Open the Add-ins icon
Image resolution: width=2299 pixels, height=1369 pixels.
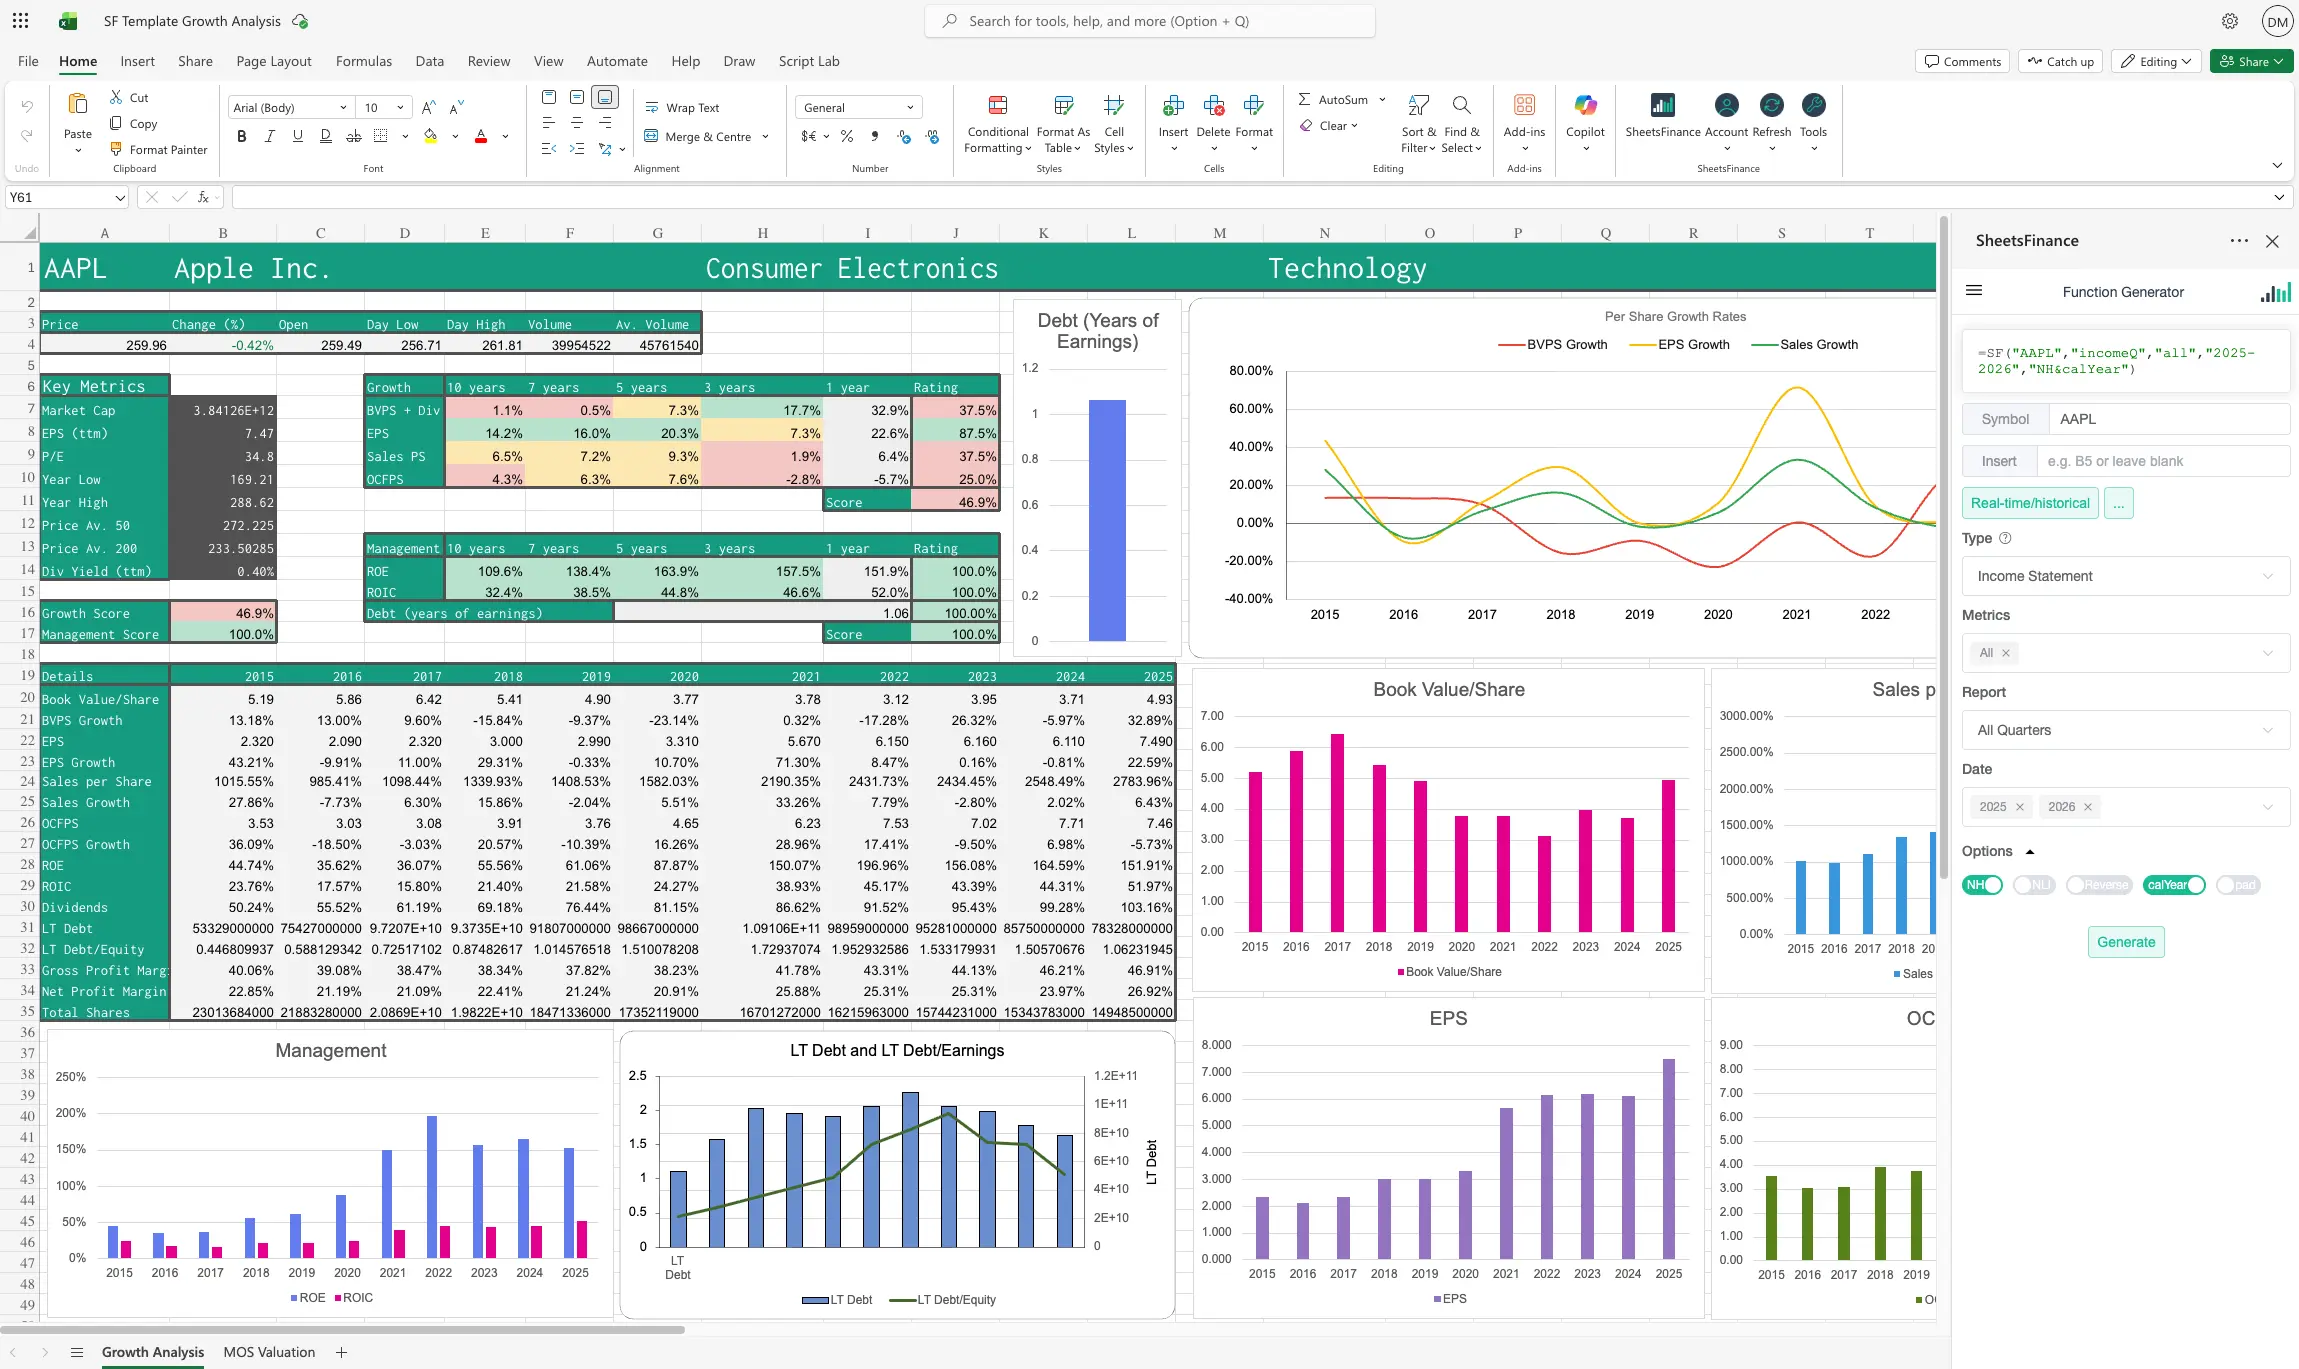click(x=1524, y=106)
